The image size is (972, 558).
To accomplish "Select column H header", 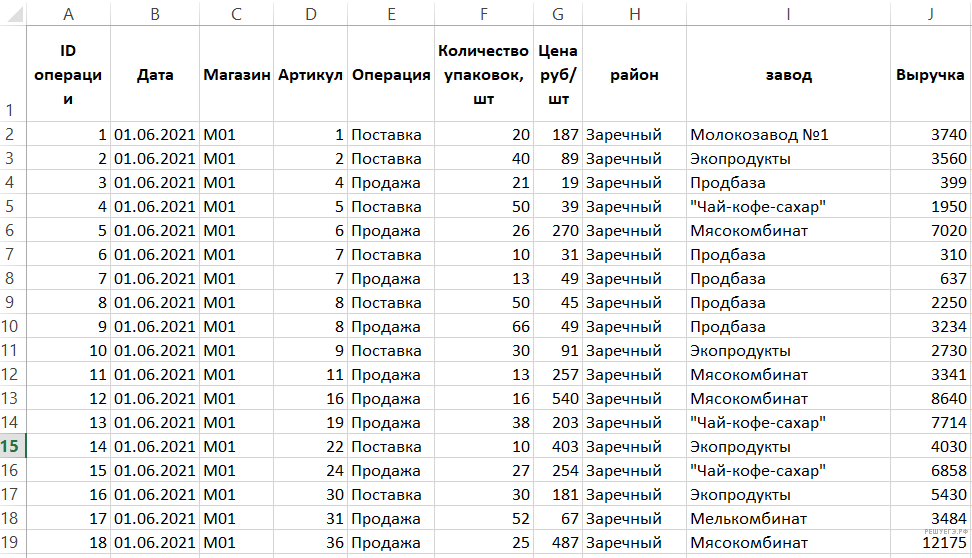I will (635, 14).
